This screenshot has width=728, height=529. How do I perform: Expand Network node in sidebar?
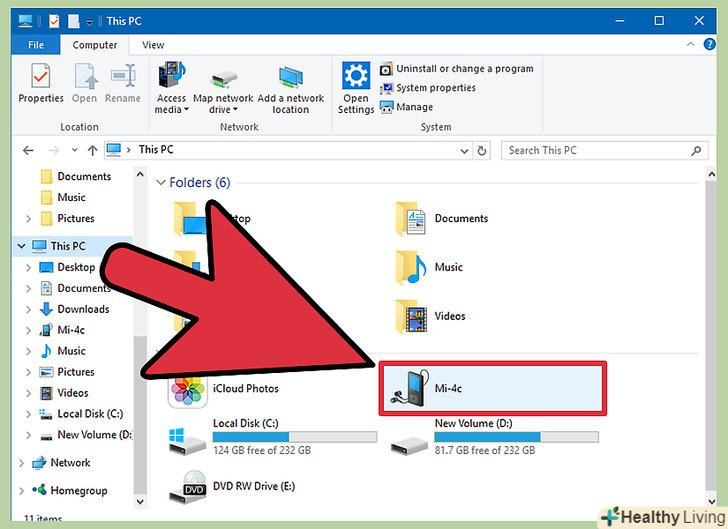click(21, 463)
